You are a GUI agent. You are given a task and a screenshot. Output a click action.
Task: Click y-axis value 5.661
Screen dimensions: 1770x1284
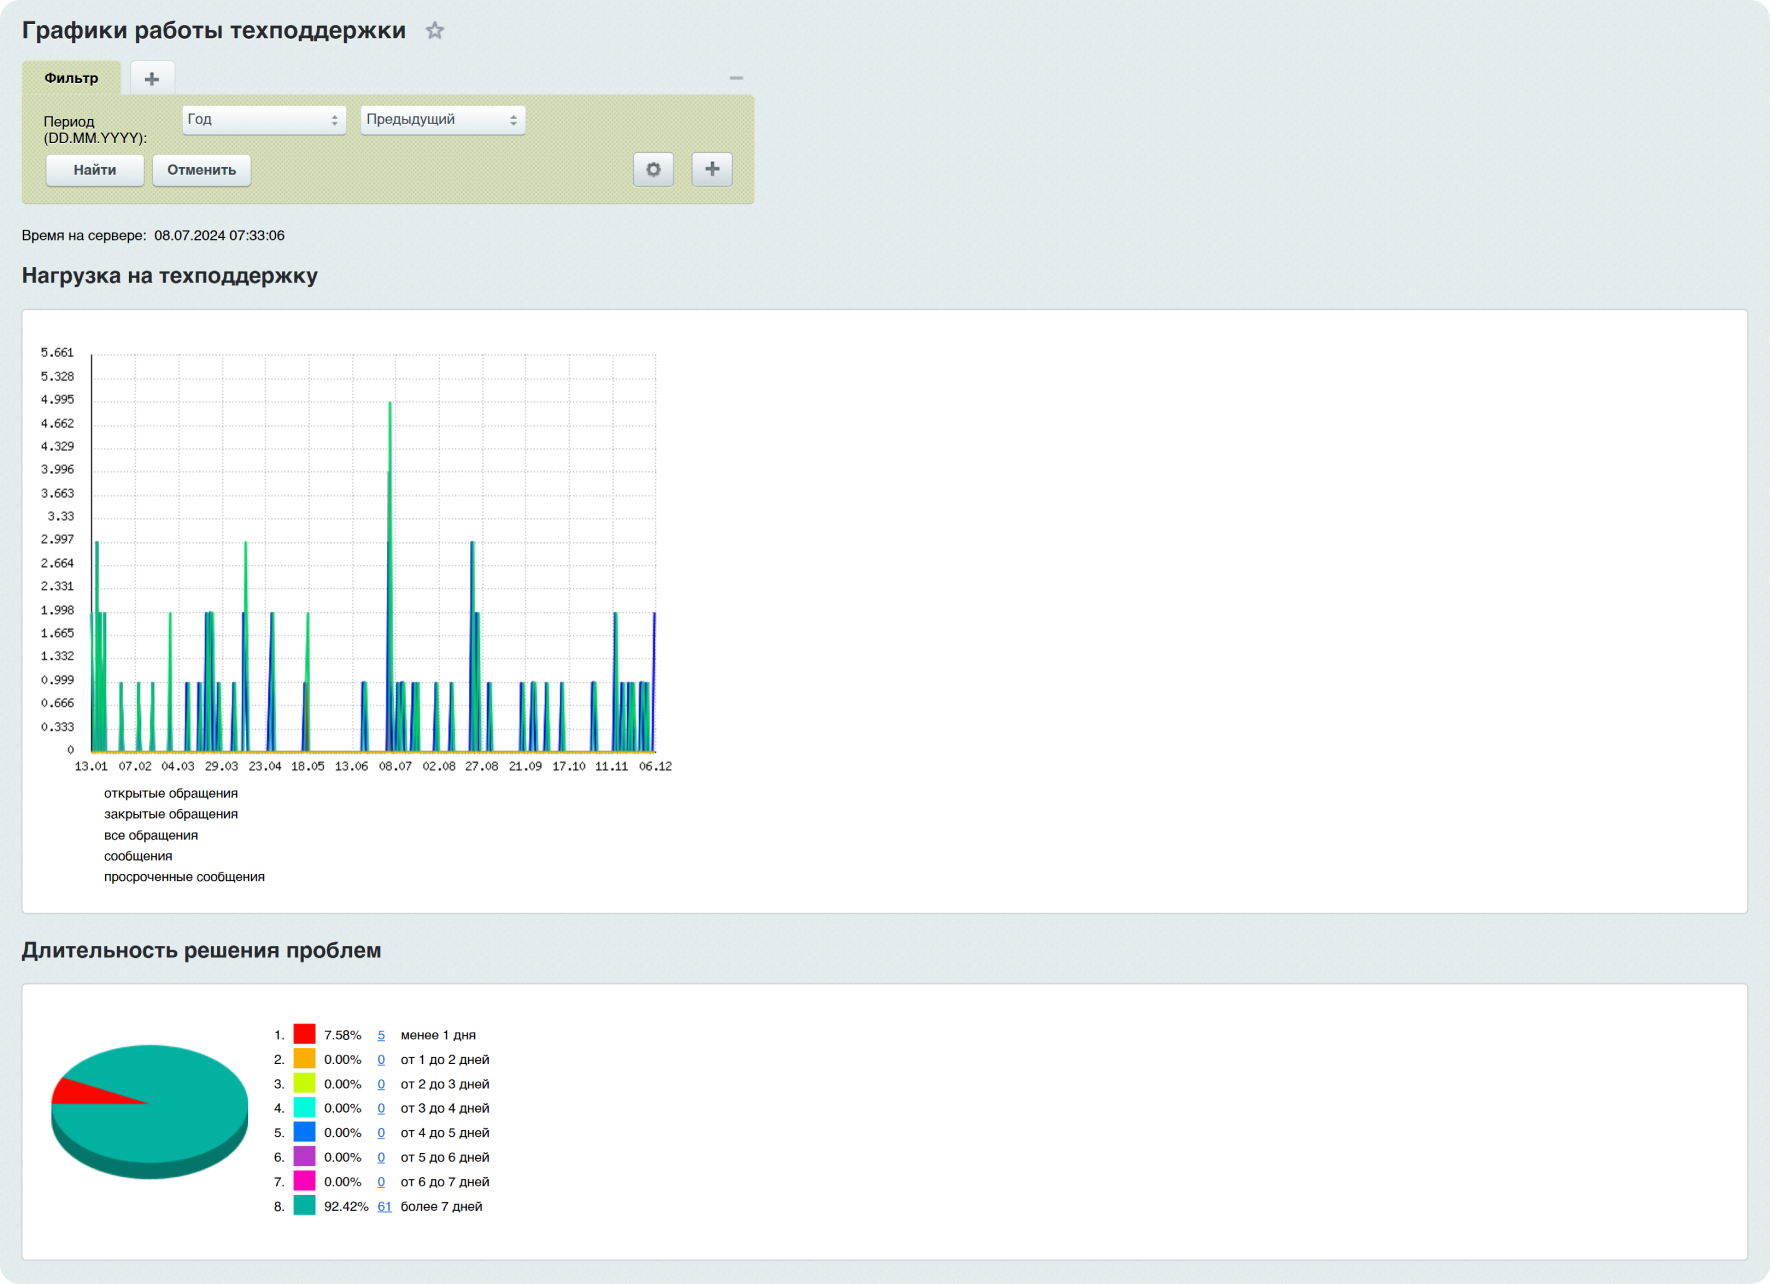[57, 353]
